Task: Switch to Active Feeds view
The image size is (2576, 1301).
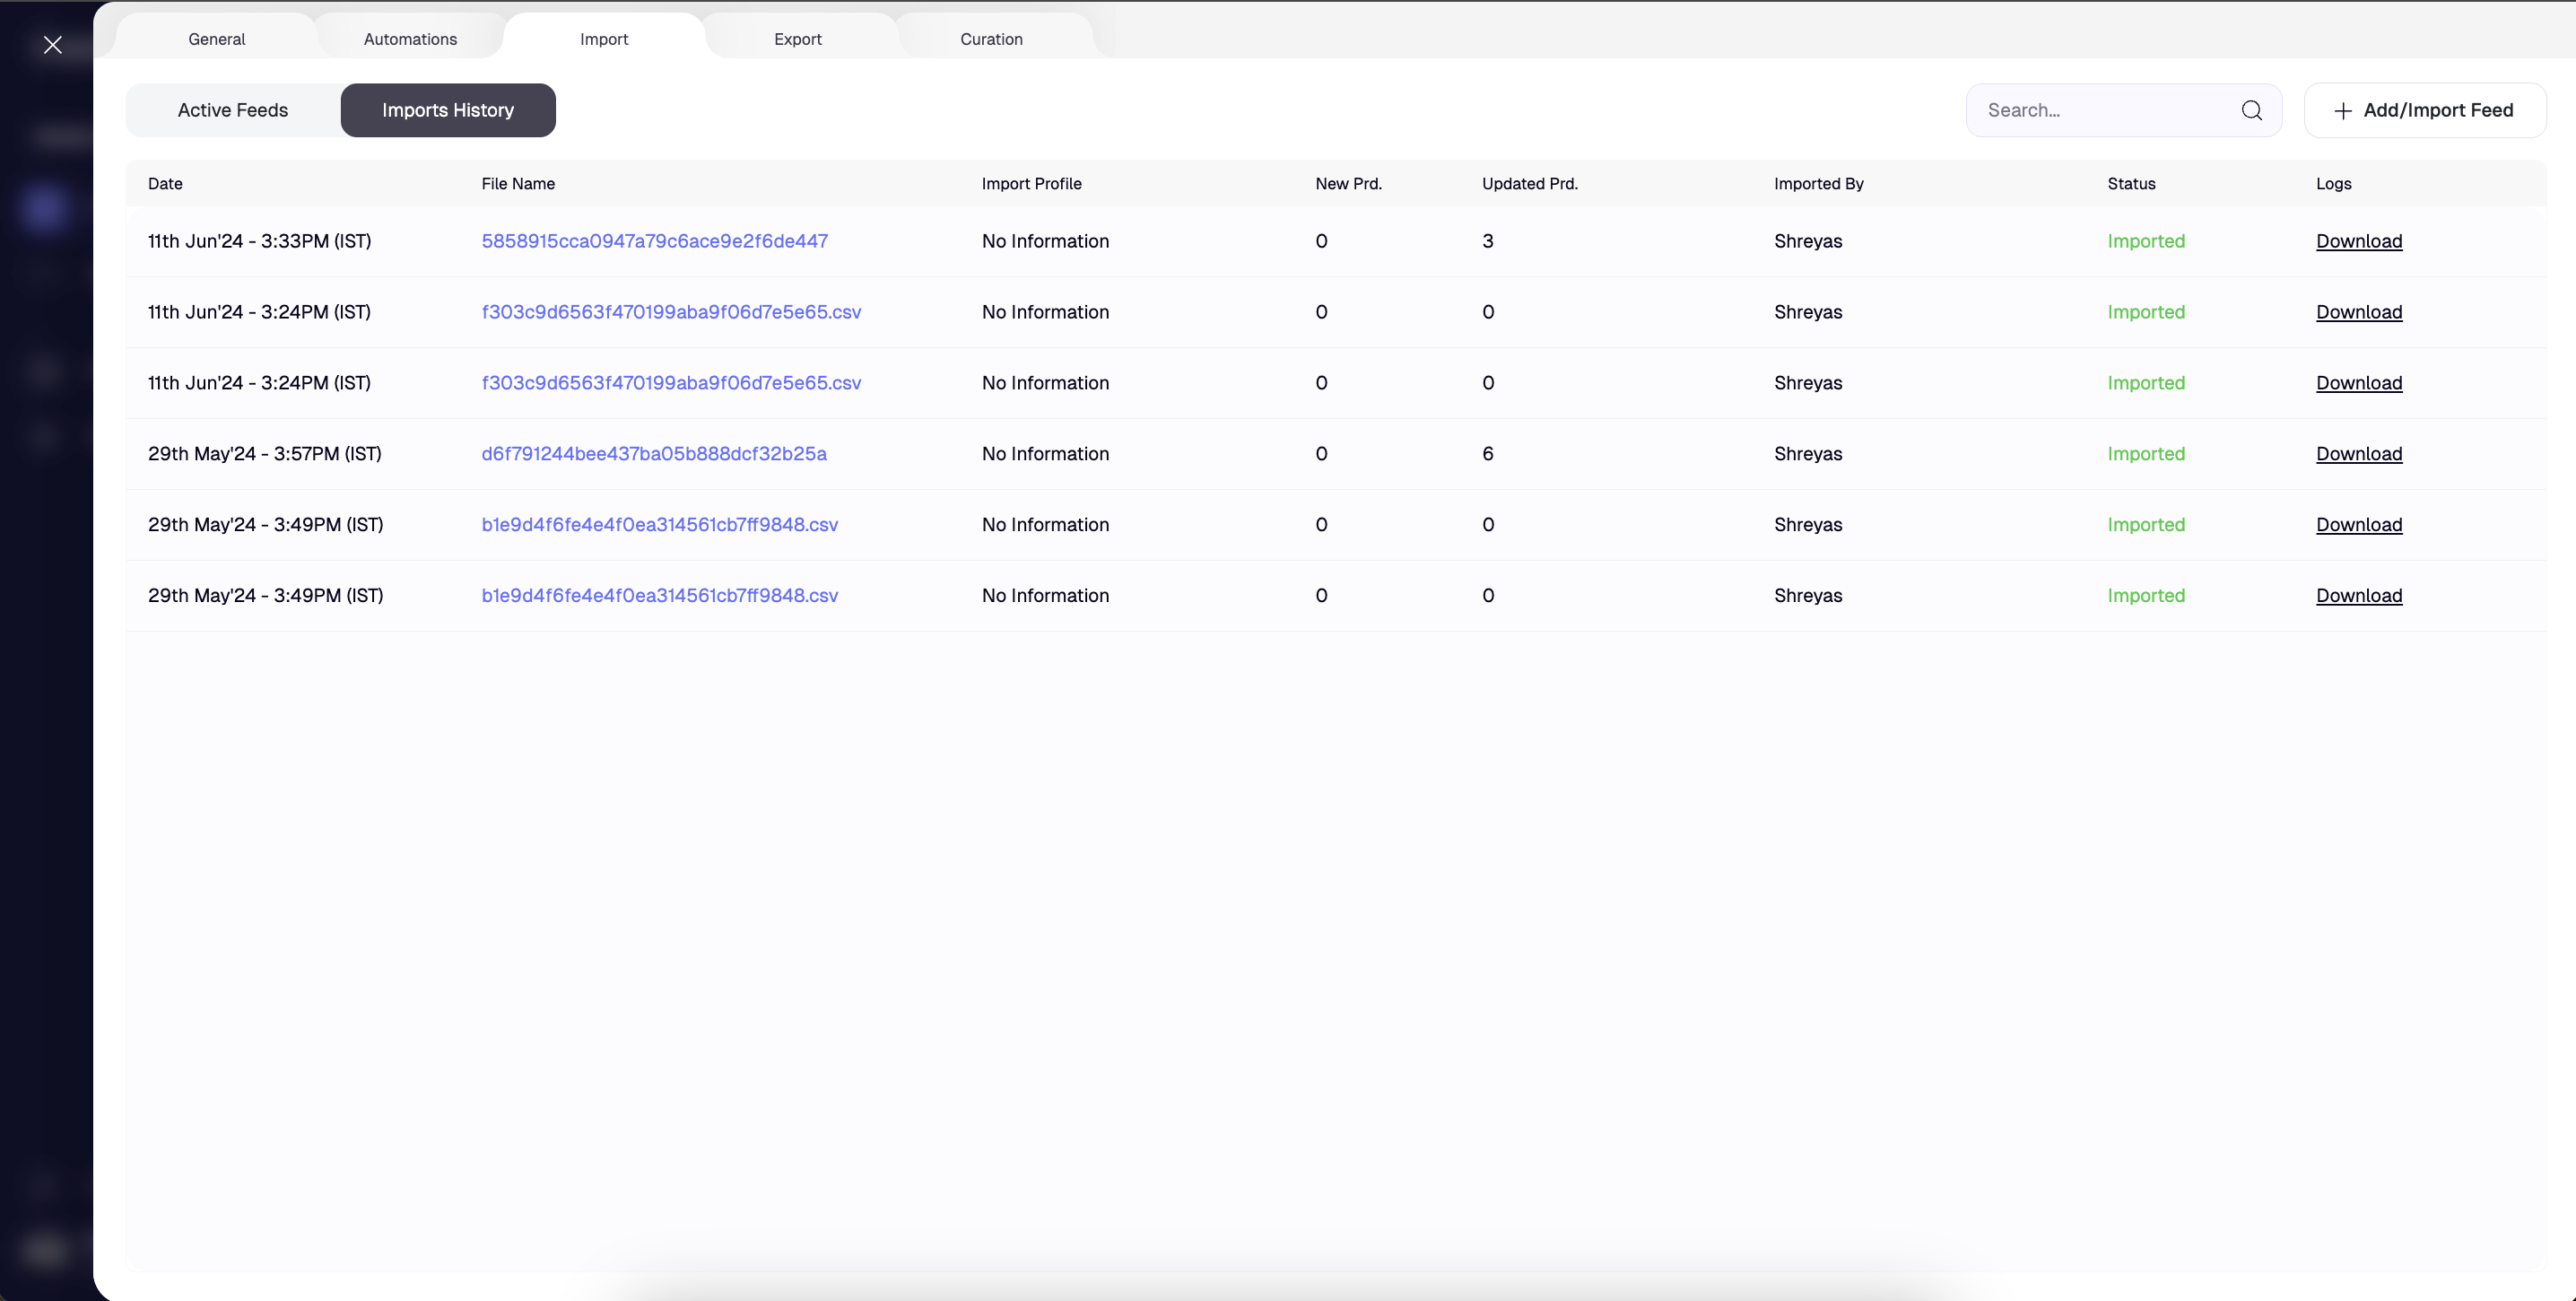Action: tap(233, 110)
